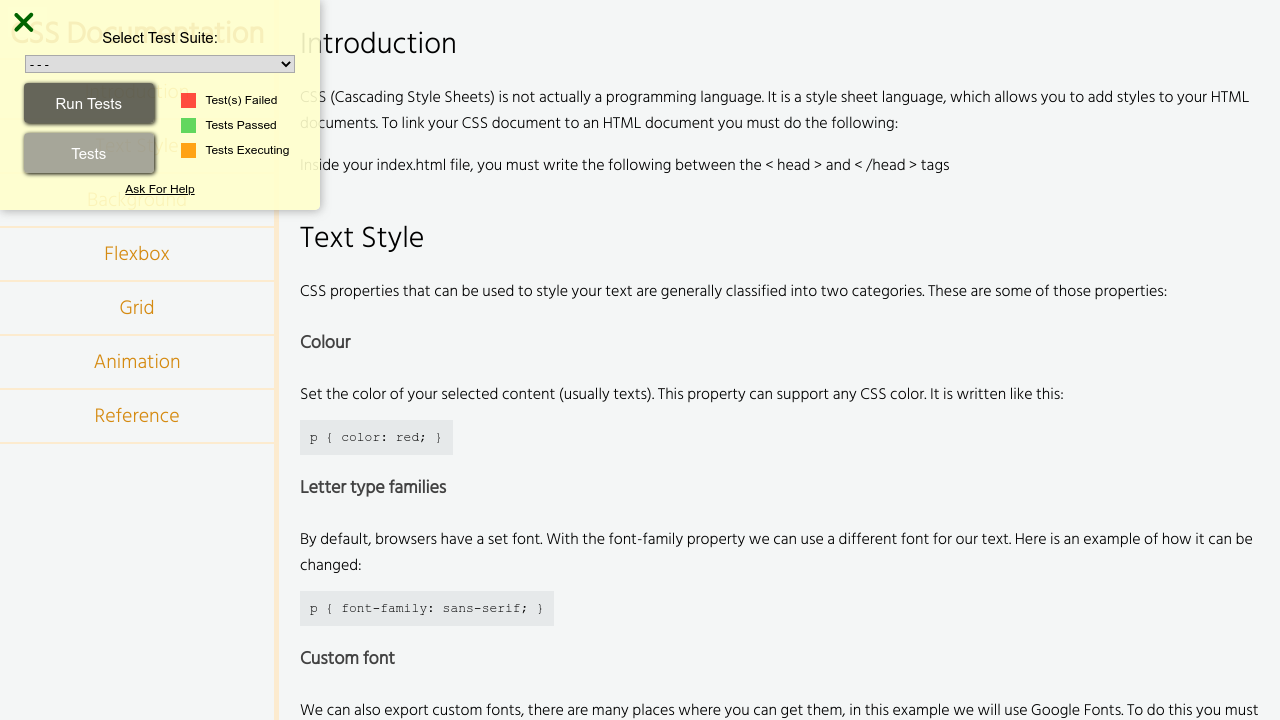Click the Custom font subheading

[x=347, y=658]
